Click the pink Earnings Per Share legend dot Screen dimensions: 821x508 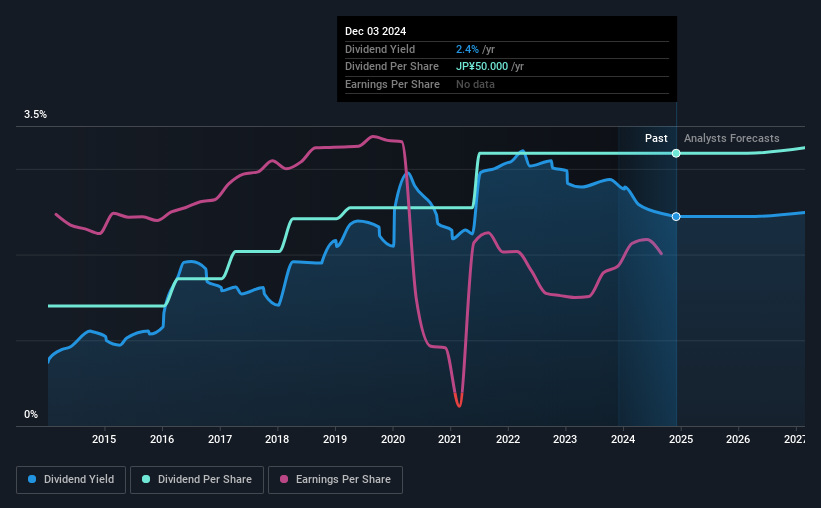[284, 479]
